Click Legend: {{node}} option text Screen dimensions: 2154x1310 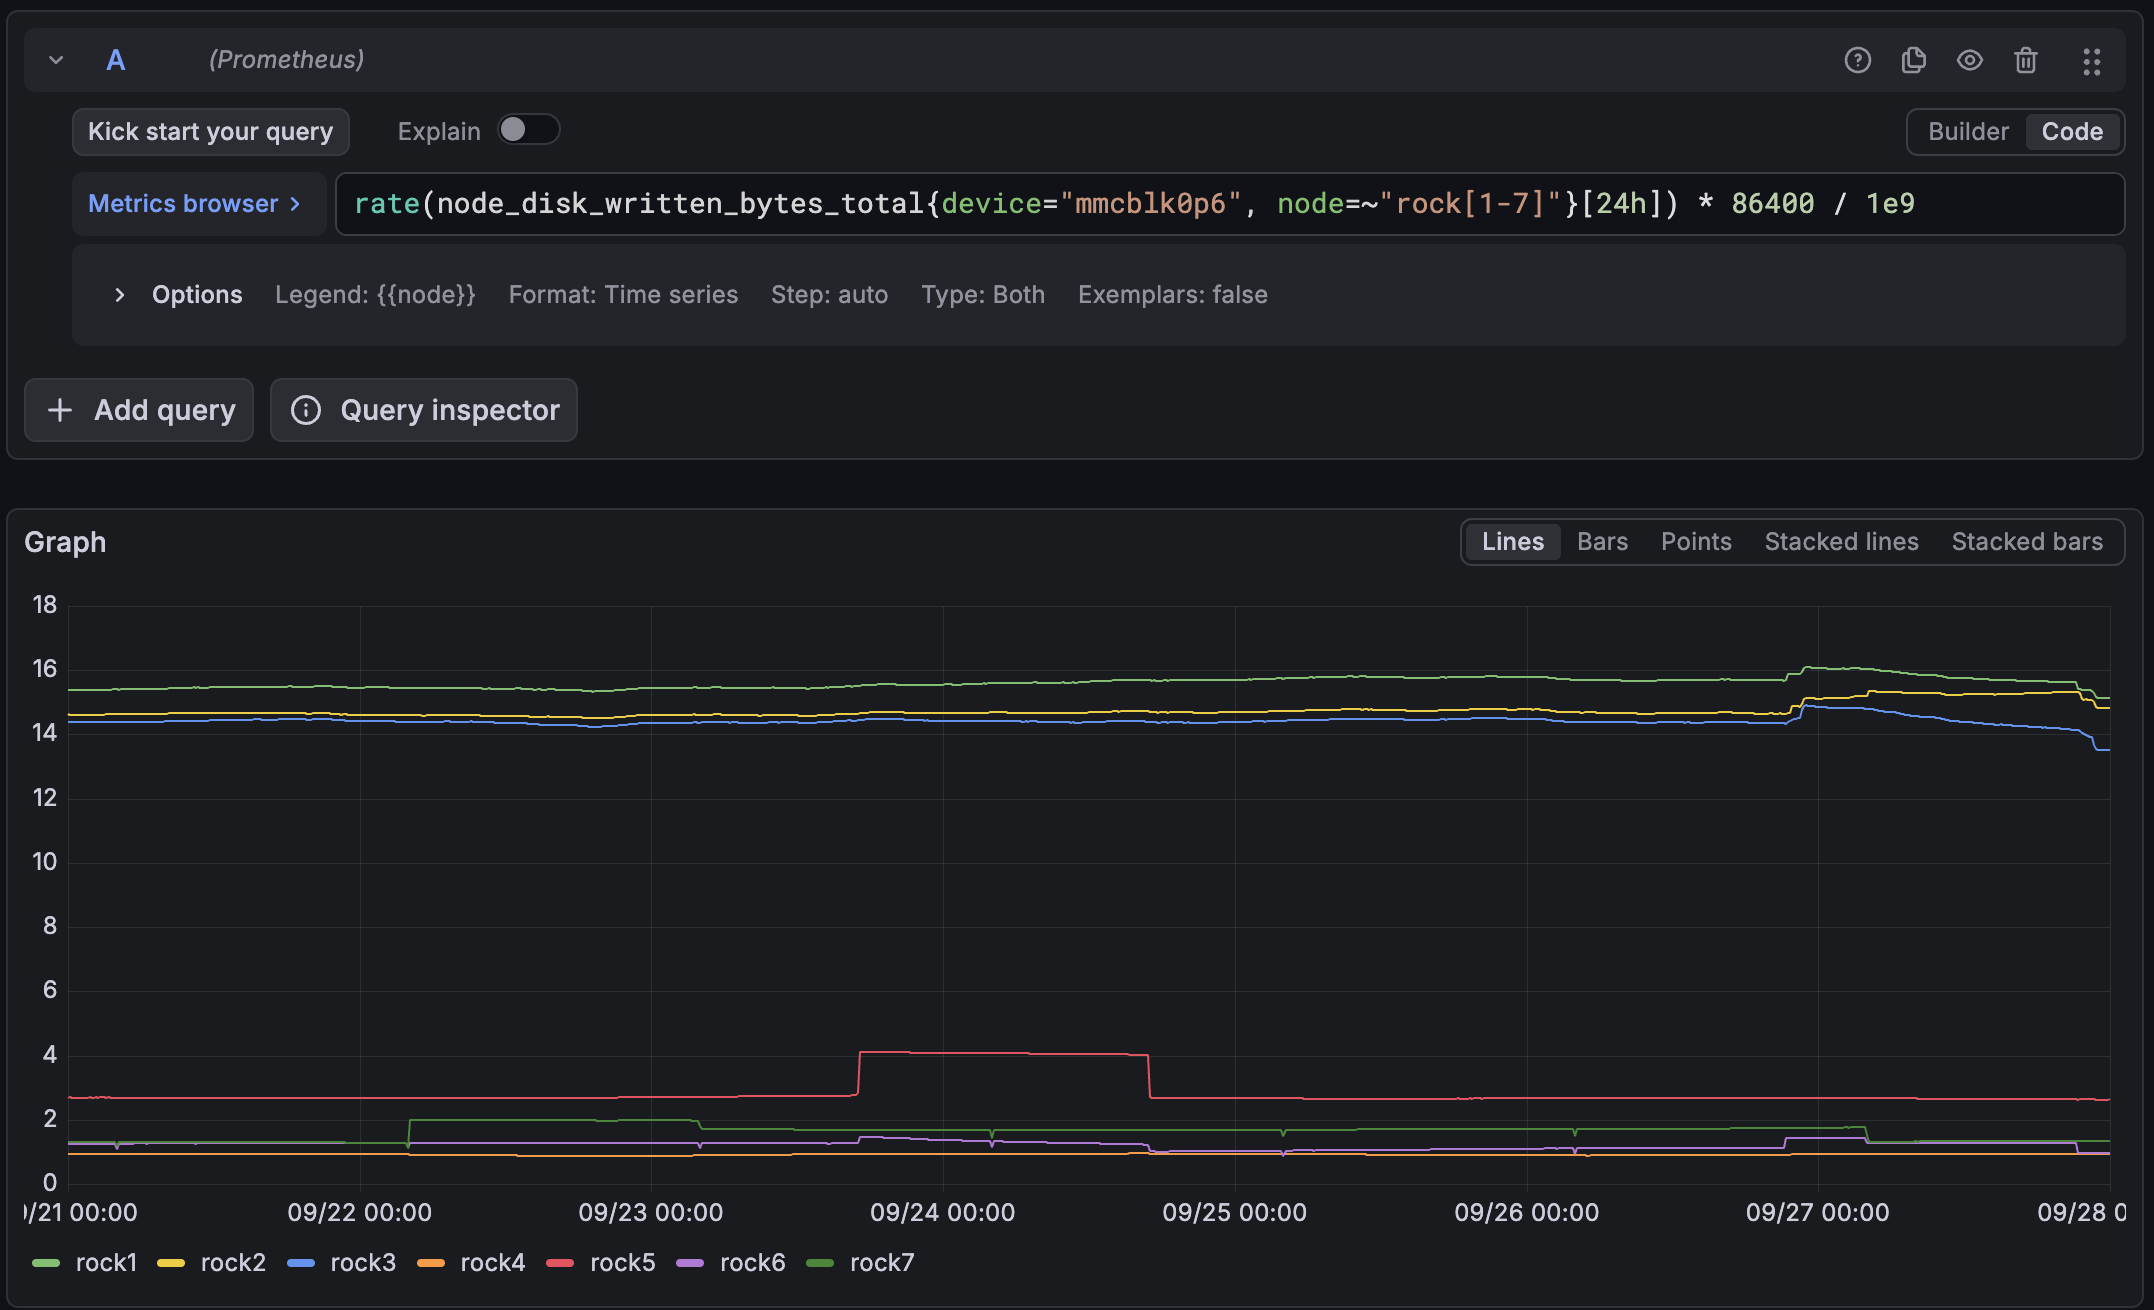click(x=375, y=295)
